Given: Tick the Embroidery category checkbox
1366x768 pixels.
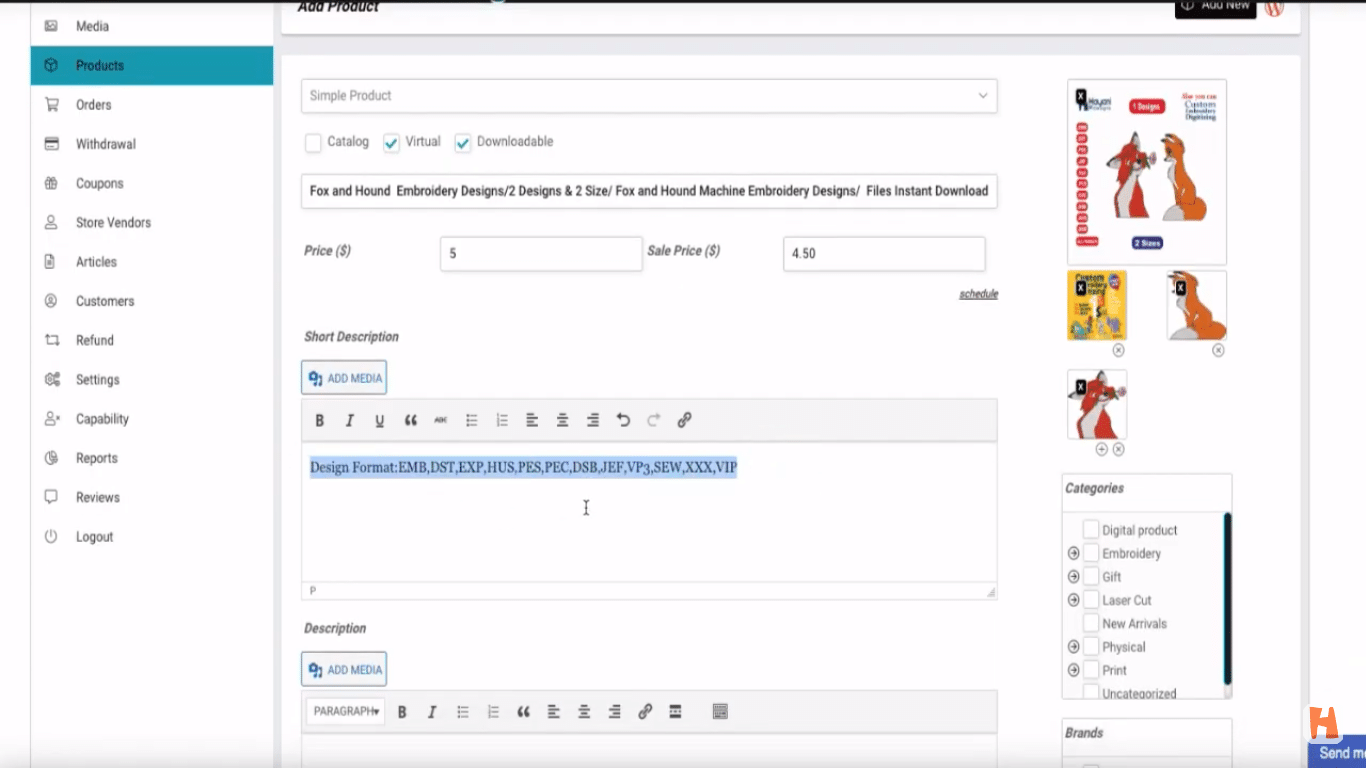Looking at the screenshot, I should [1091, 553].
